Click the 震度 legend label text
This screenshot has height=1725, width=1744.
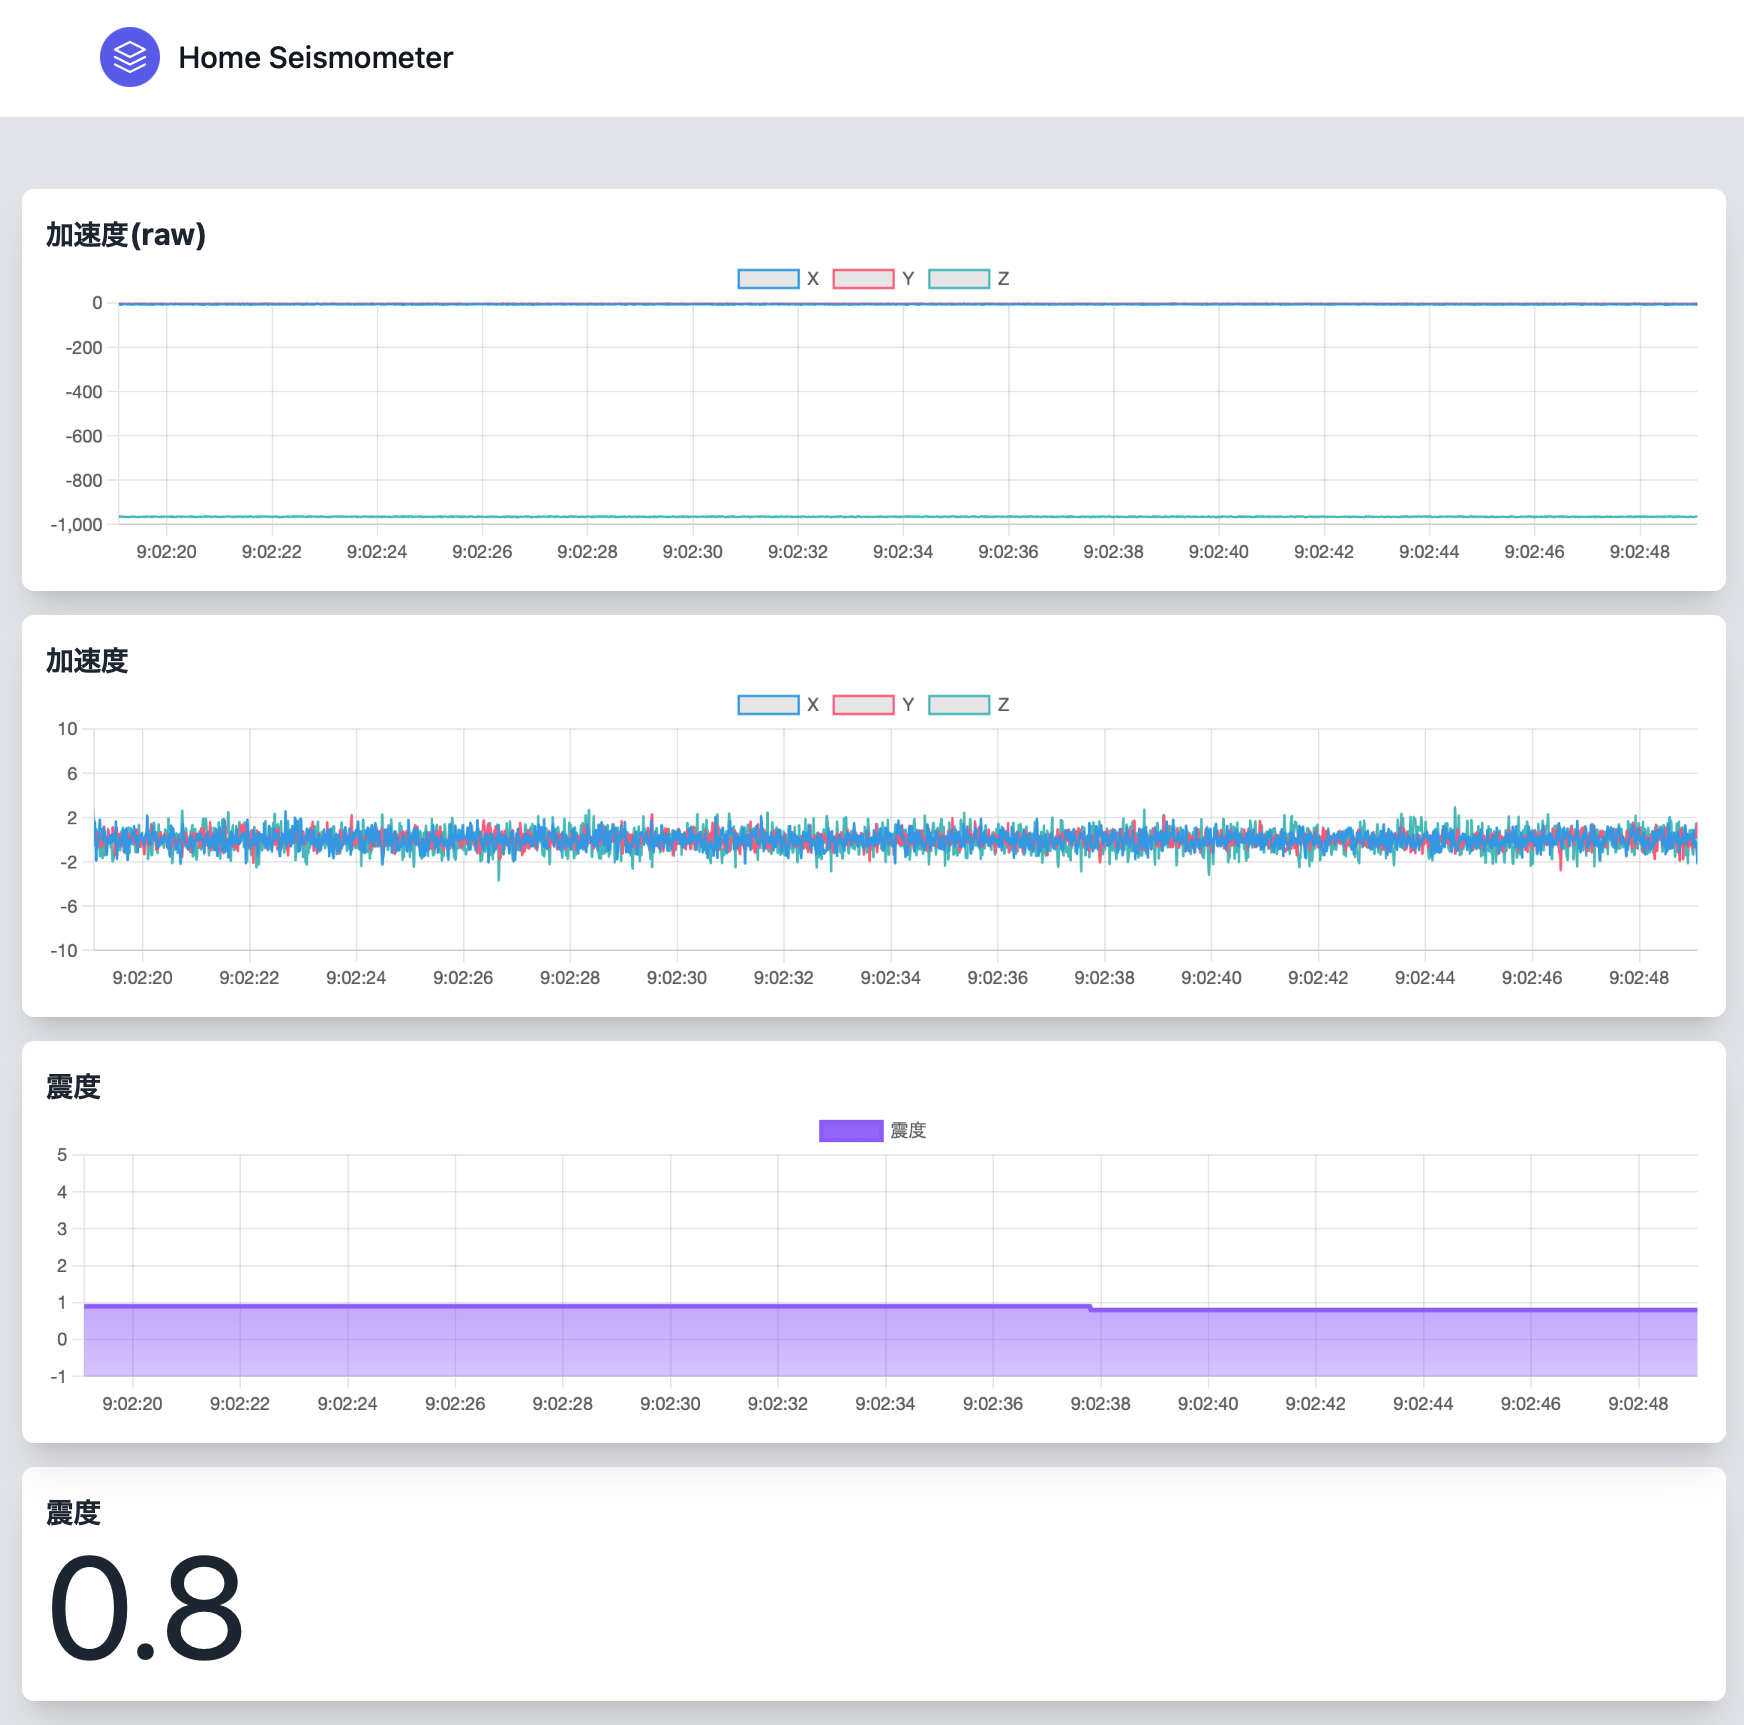908,1131
